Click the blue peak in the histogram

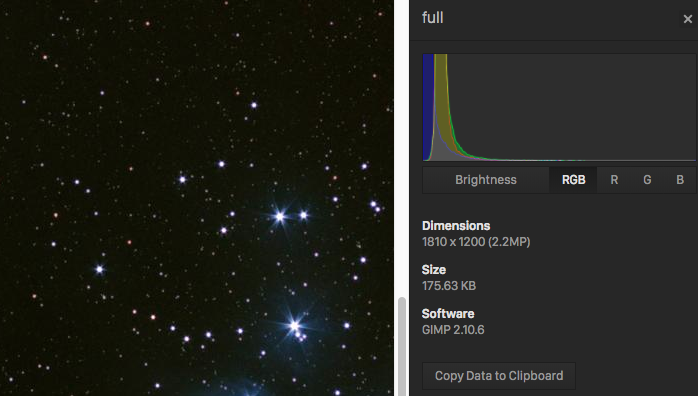pos(428,107)
